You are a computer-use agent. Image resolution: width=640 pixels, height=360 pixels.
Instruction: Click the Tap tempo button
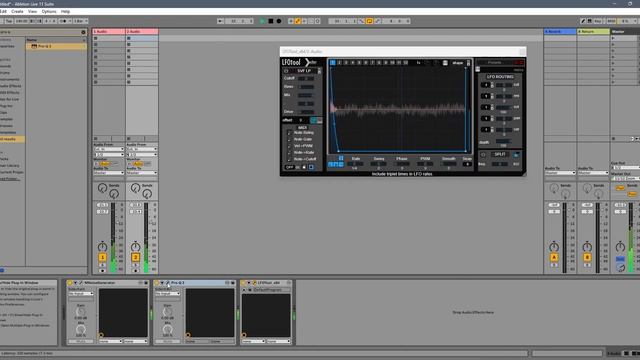pos(9,21)
